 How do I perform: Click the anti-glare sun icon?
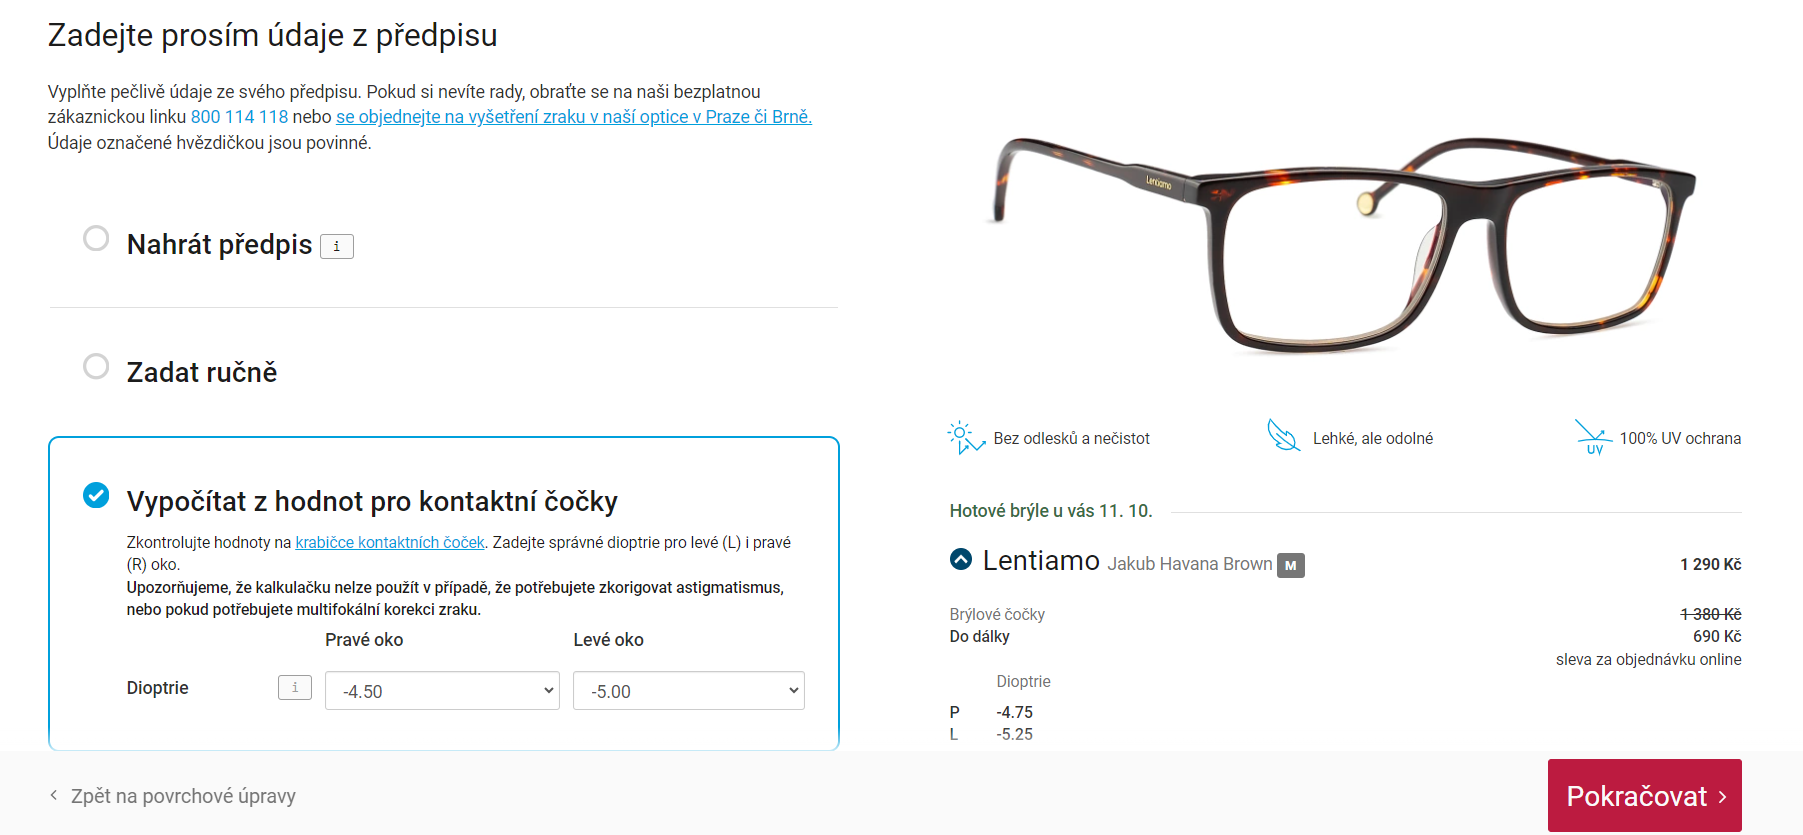pos(965,437)
